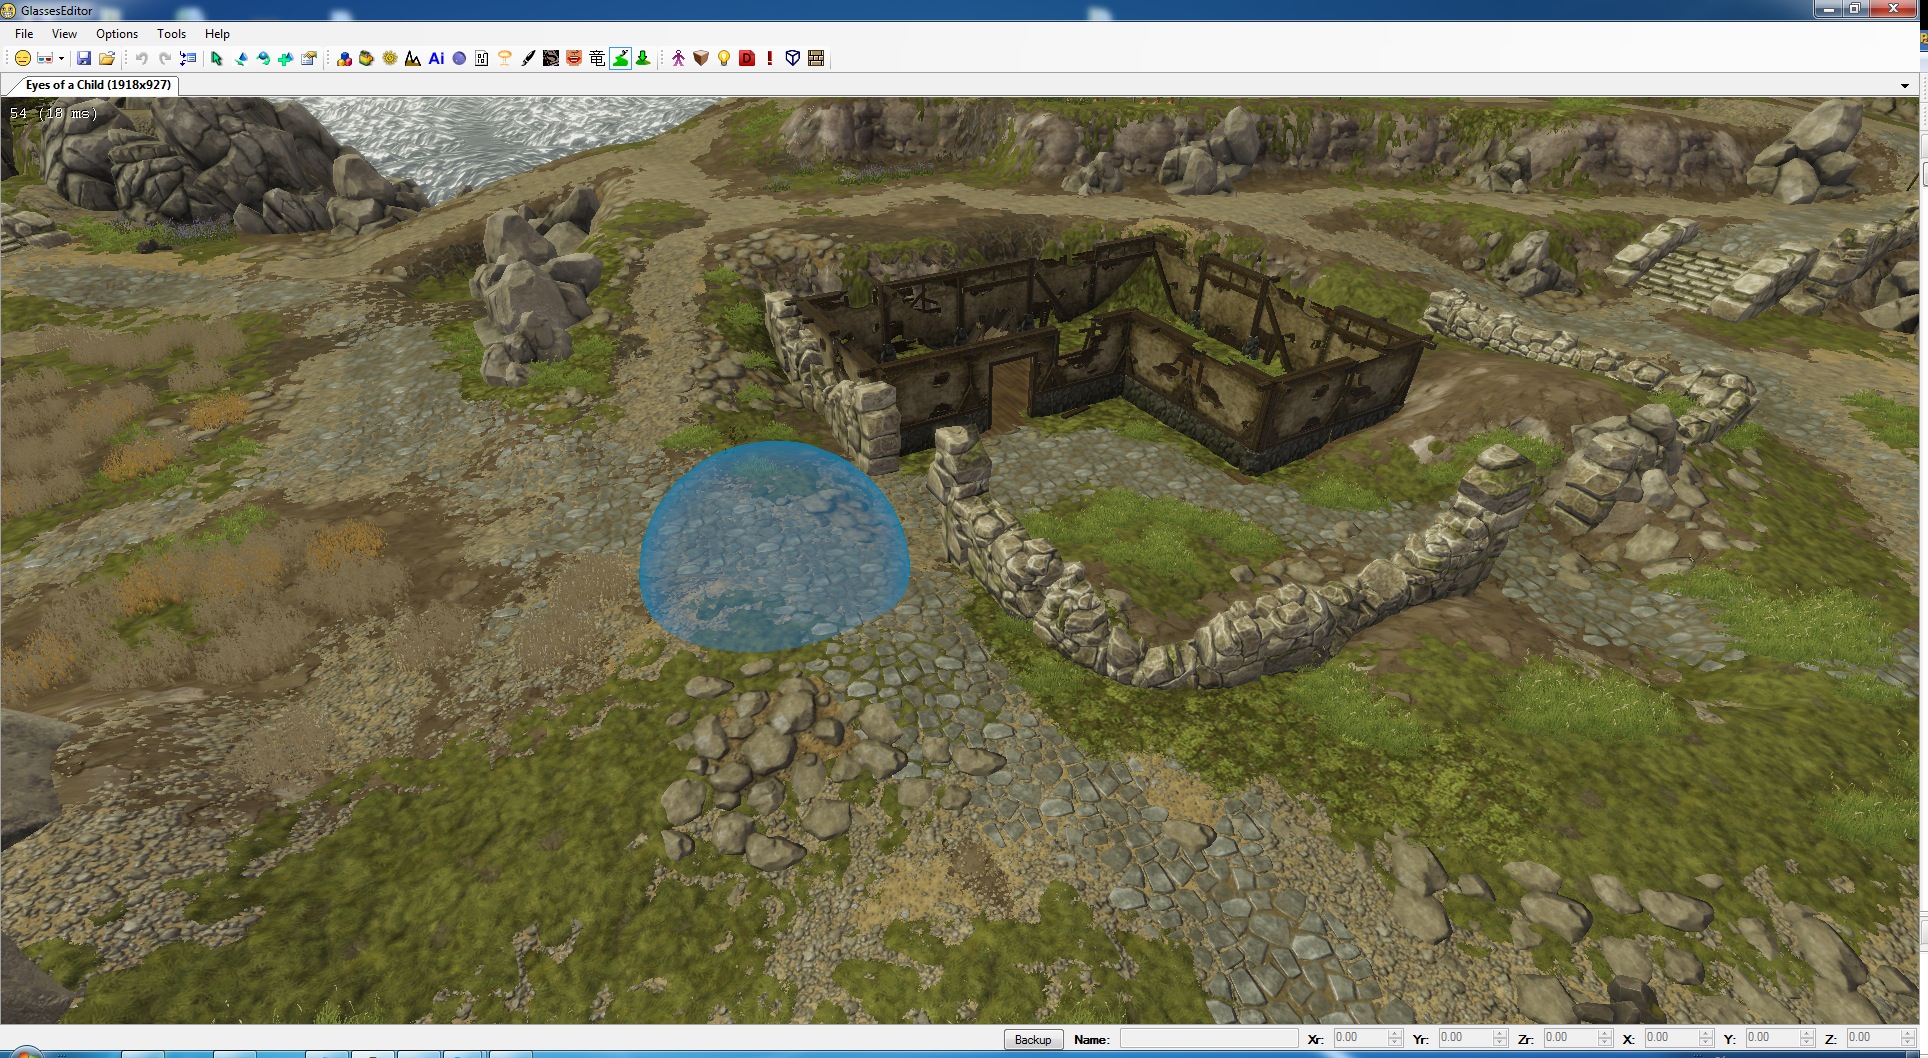Click the blue floppy disk save icon

point(84,59)
